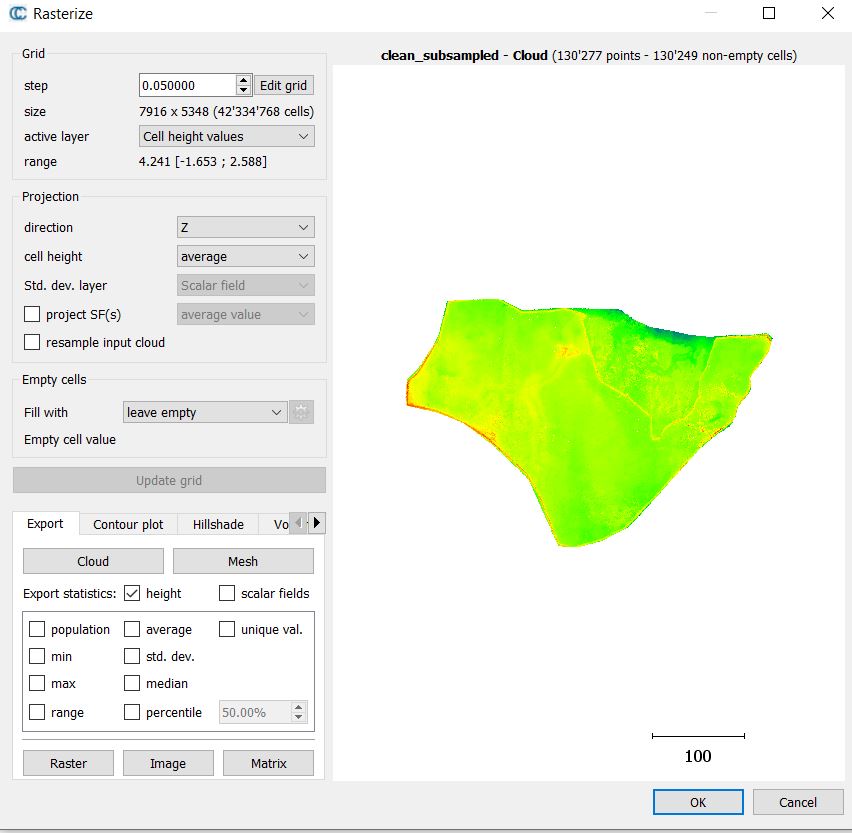Open the projection direction dropdown

tap(245, 227)
